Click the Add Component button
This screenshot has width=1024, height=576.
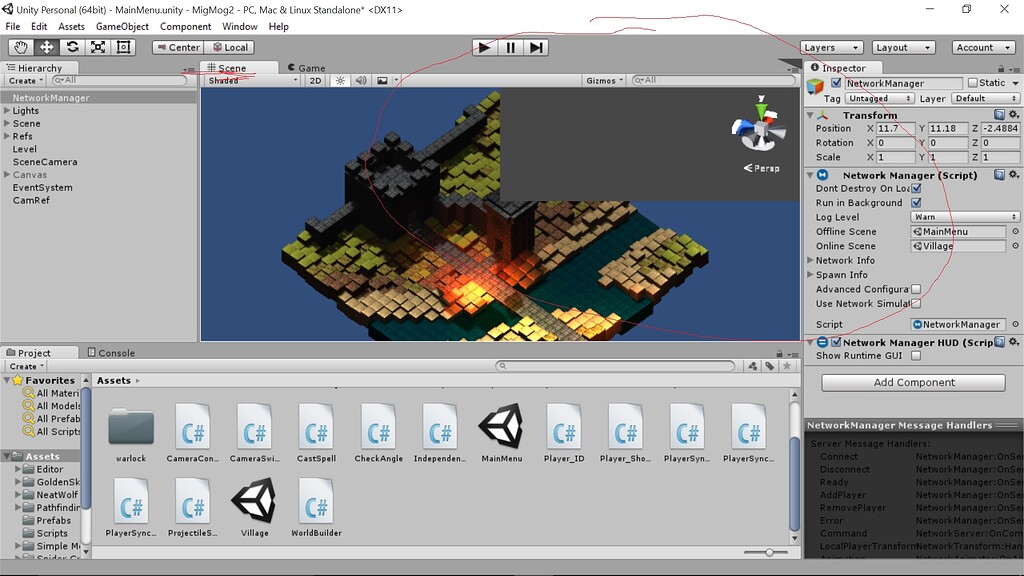[x=912, y=382]
